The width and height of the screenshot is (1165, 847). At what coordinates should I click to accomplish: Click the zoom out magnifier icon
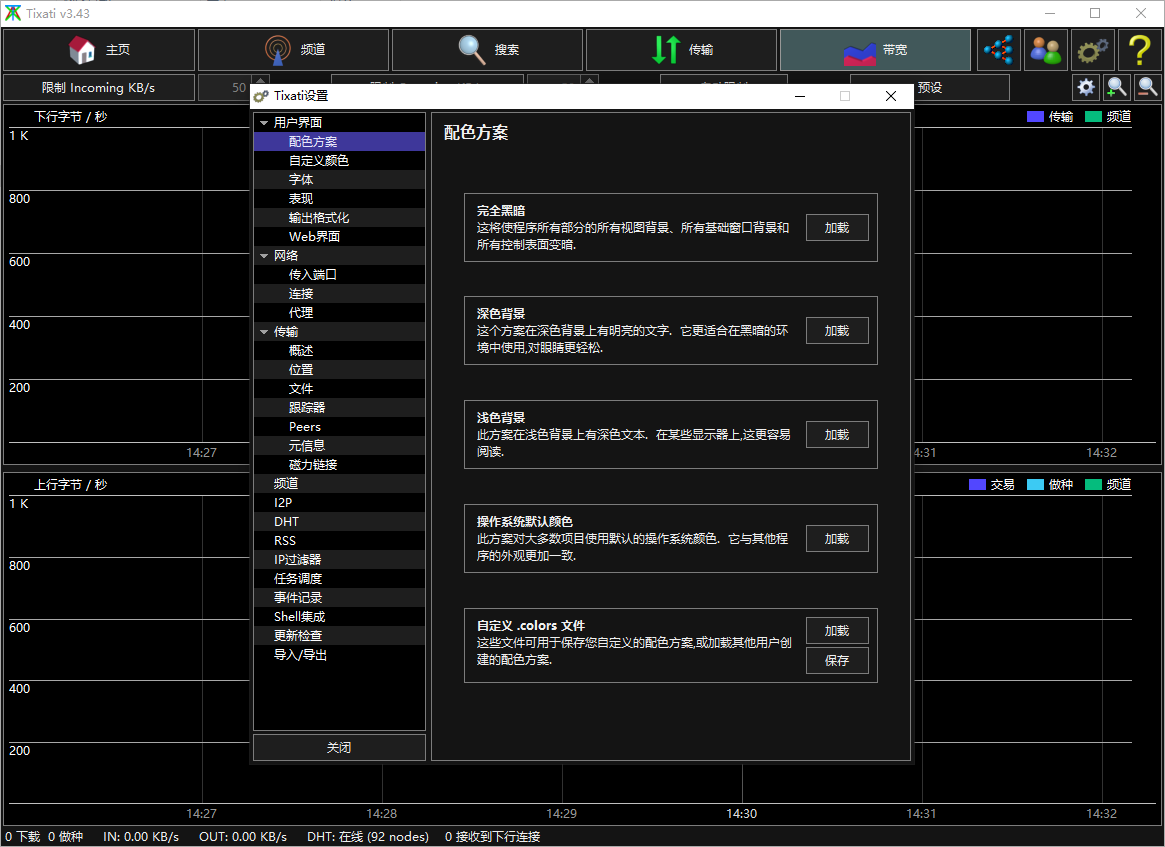click(x=1147, y=88)
